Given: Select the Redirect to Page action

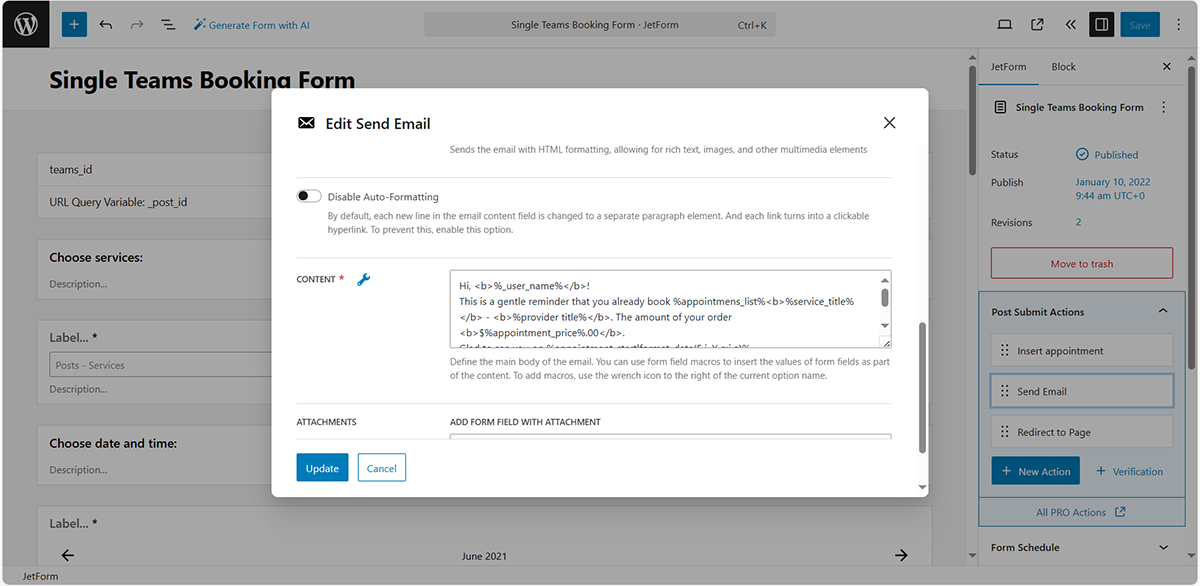Looking at the screenshot, I should 1081,432.
